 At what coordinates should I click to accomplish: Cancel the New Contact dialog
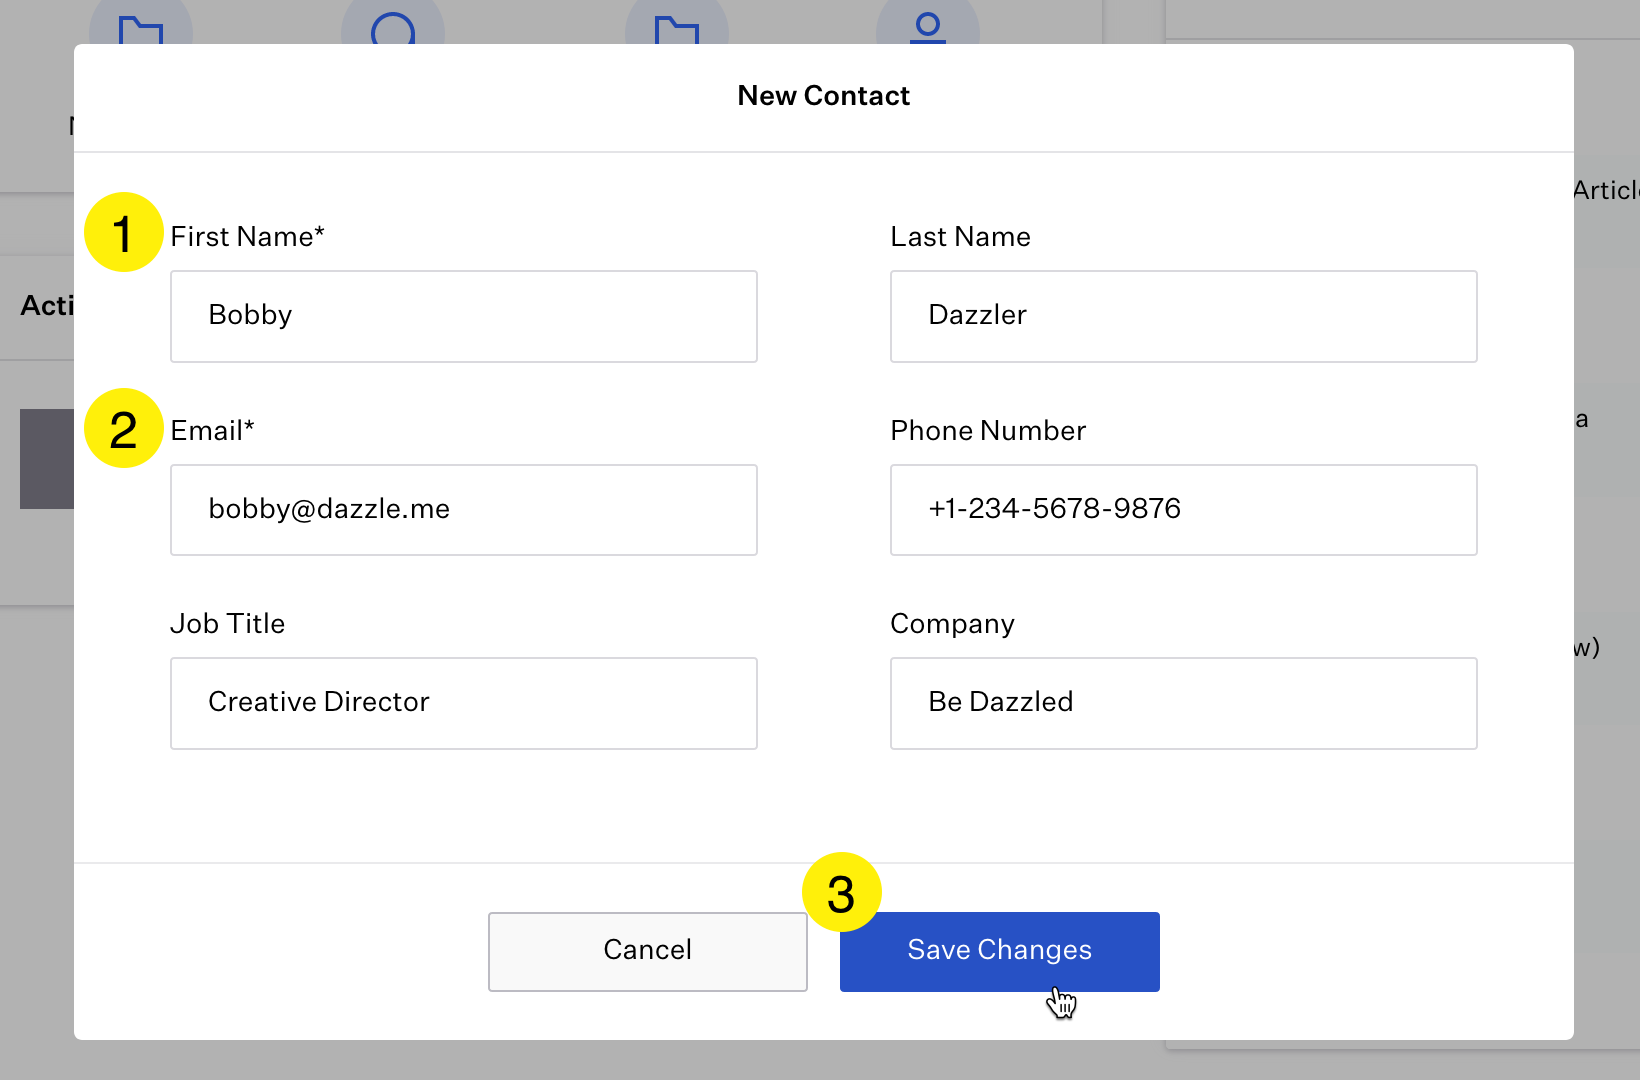[647, 950]
